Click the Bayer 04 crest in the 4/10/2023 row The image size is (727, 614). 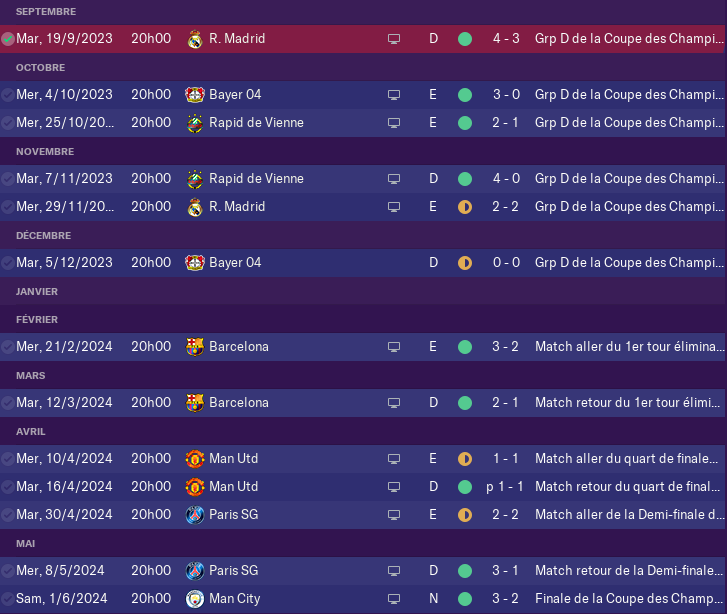click(195, 95)
